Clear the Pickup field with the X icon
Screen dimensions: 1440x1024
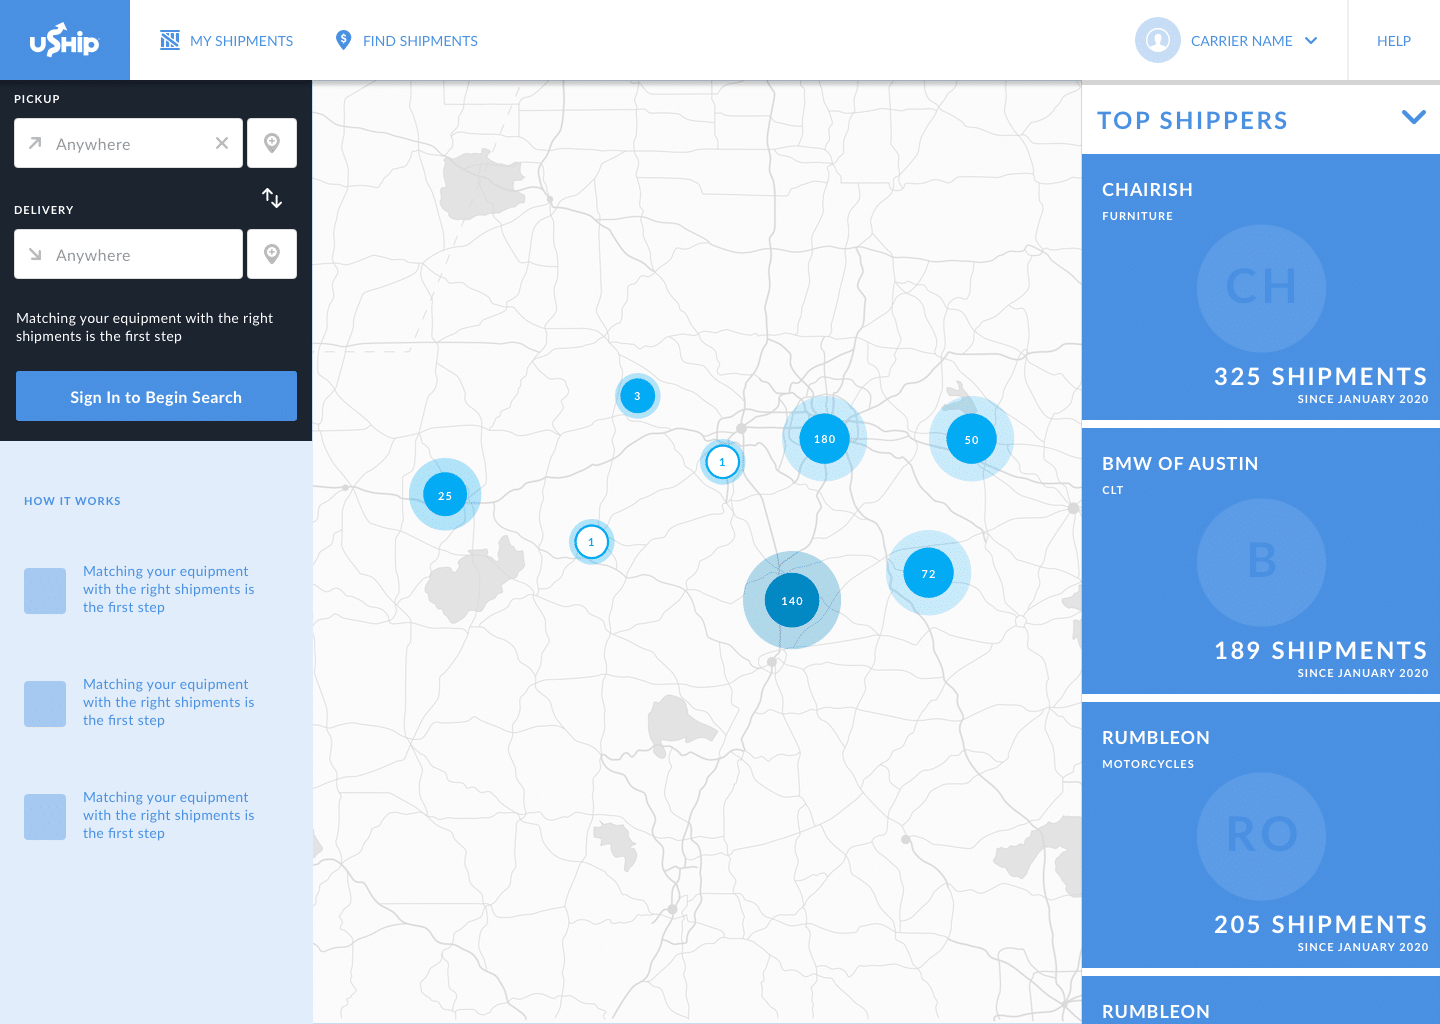coord(222,143)
